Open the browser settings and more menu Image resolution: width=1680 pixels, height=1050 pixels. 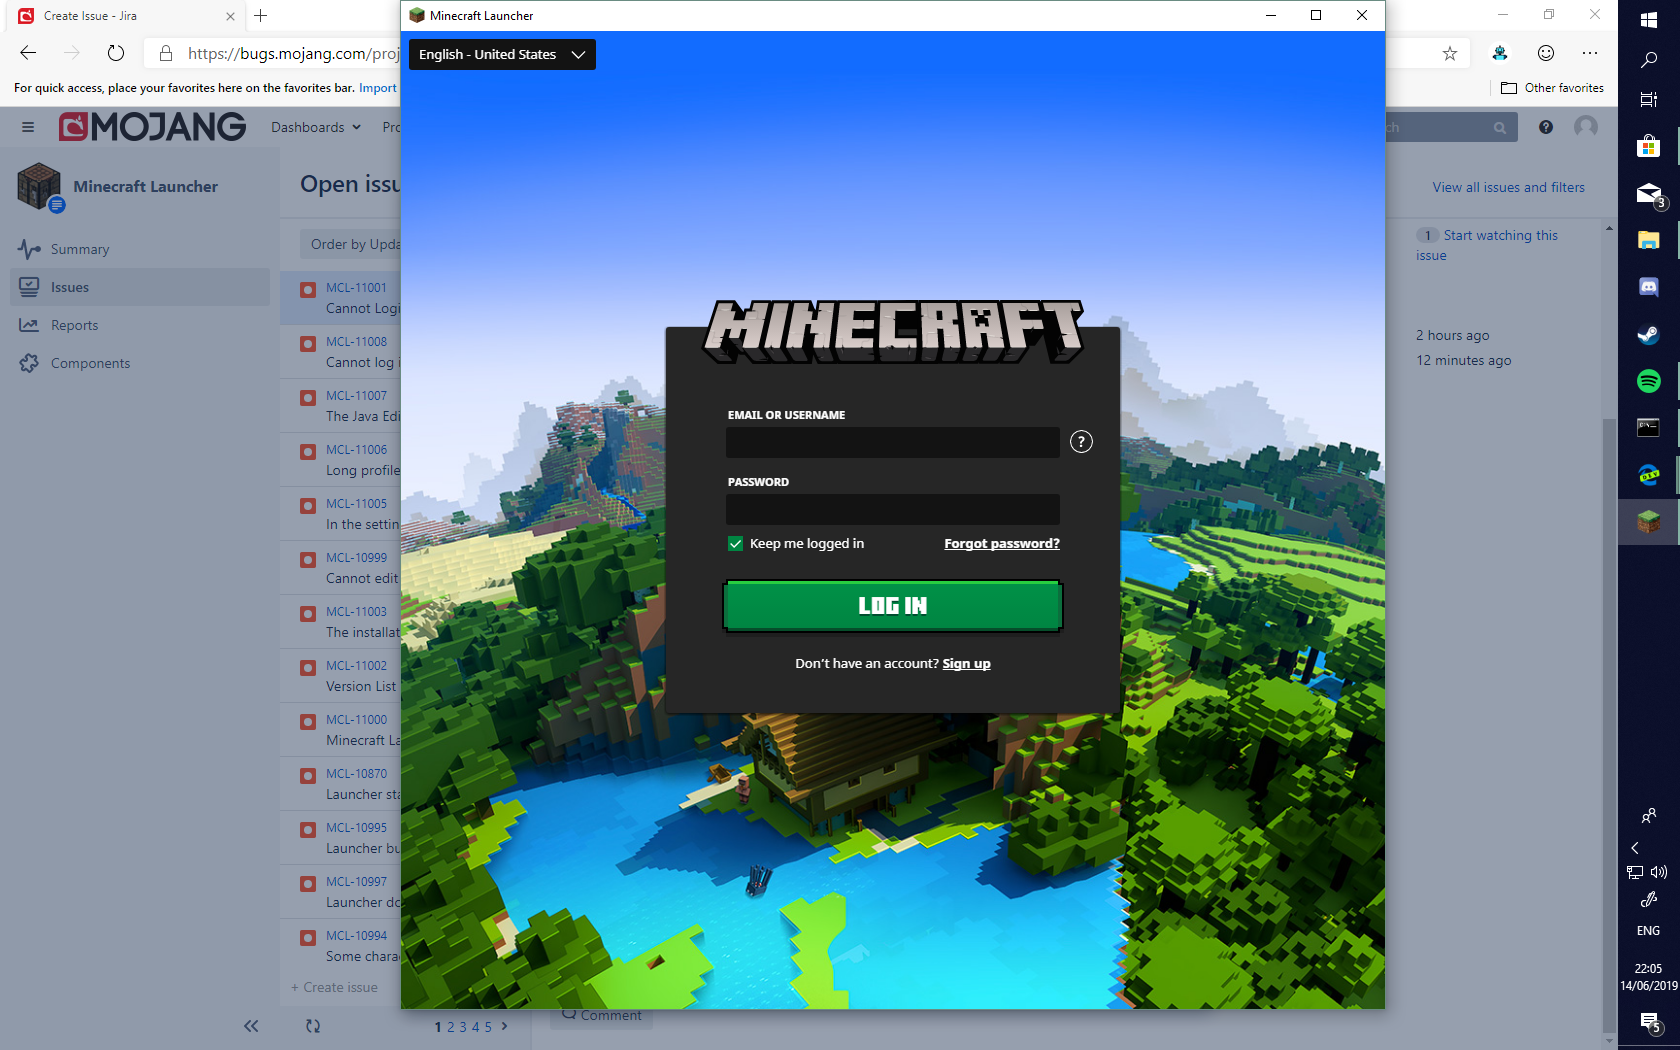coord(1590,54)
